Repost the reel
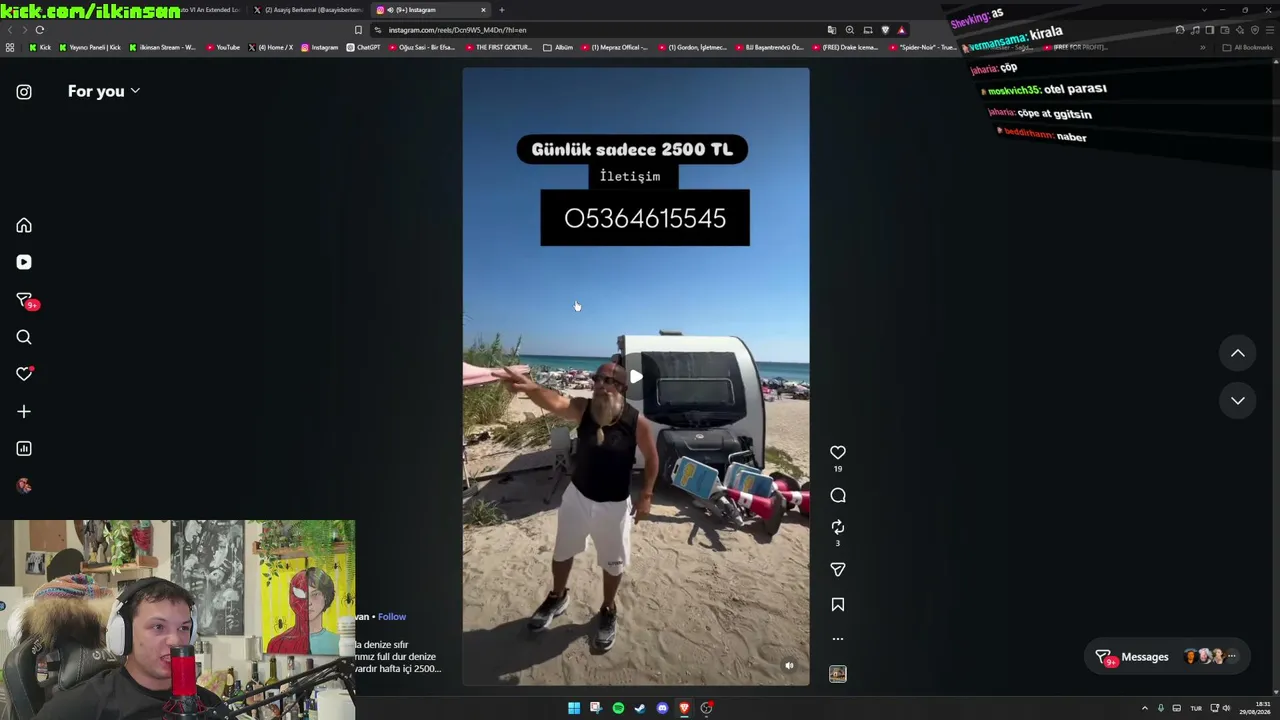This screenshot has height=720, width=1280. 838,527
